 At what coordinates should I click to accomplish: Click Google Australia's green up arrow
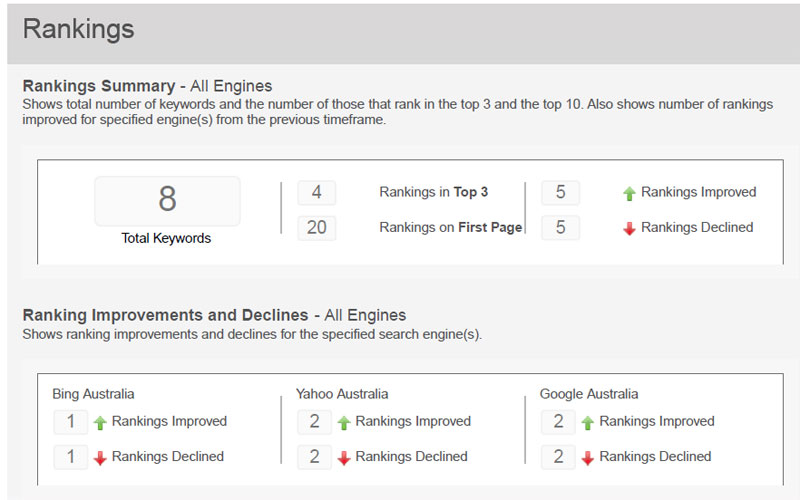[x=587, y=422]
